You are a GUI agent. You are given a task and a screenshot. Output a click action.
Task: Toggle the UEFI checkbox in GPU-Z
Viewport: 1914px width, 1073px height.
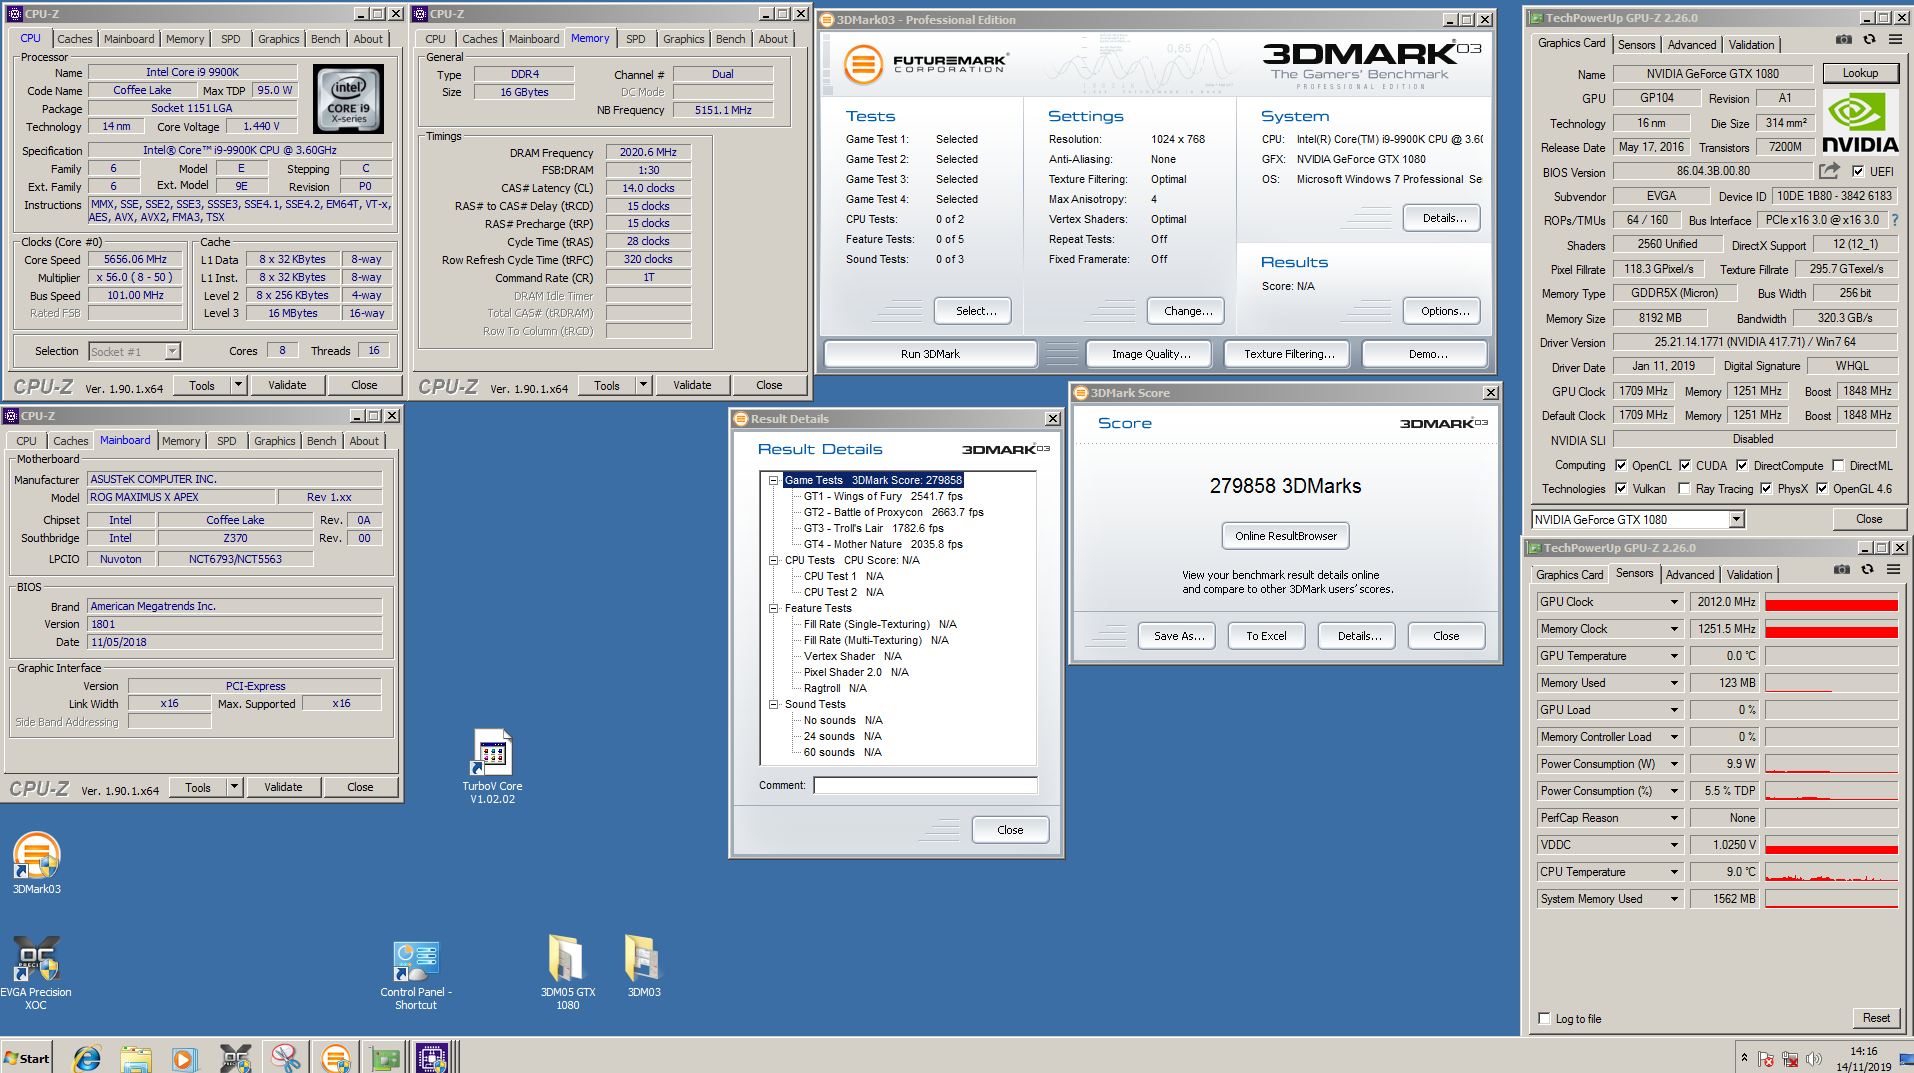[x=1858, y=171]
